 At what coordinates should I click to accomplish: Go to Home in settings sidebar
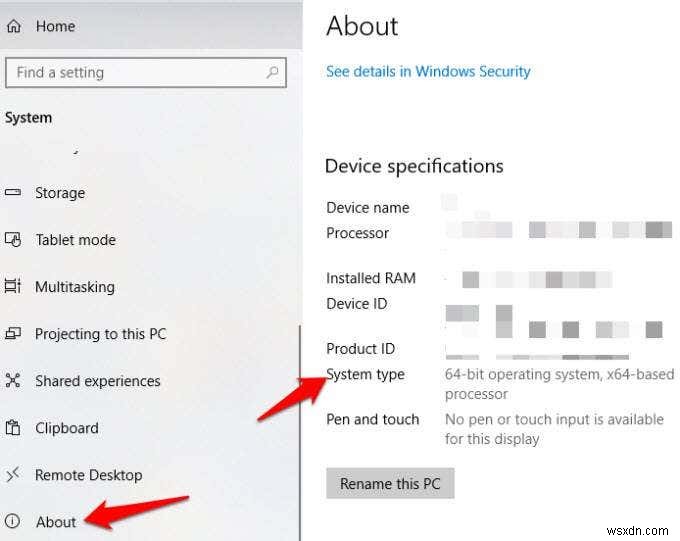point(56,26)
